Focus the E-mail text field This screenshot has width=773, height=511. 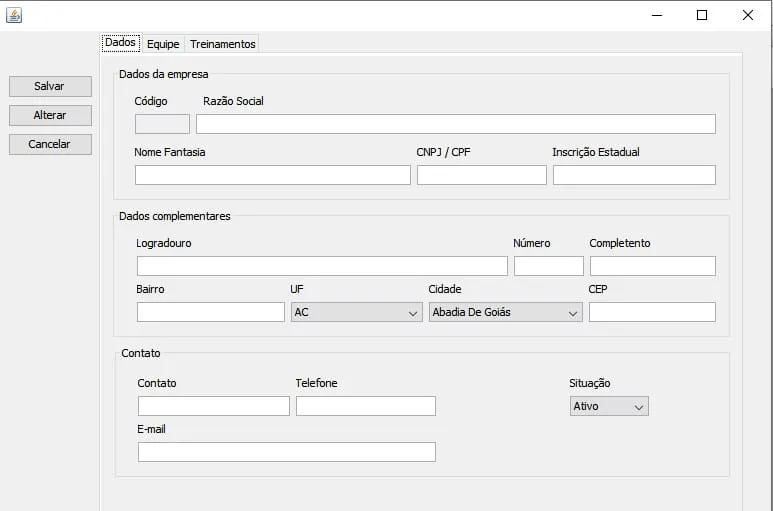[286, 452]
